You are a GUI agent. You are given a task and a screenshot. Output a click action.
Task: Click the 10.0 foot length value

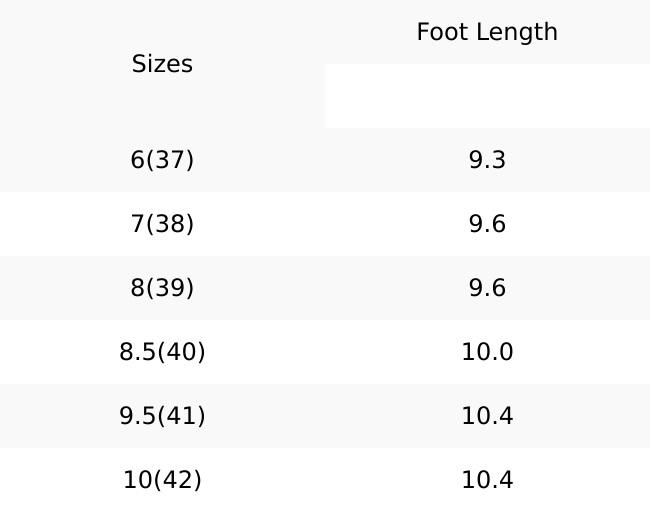point(487,352)
